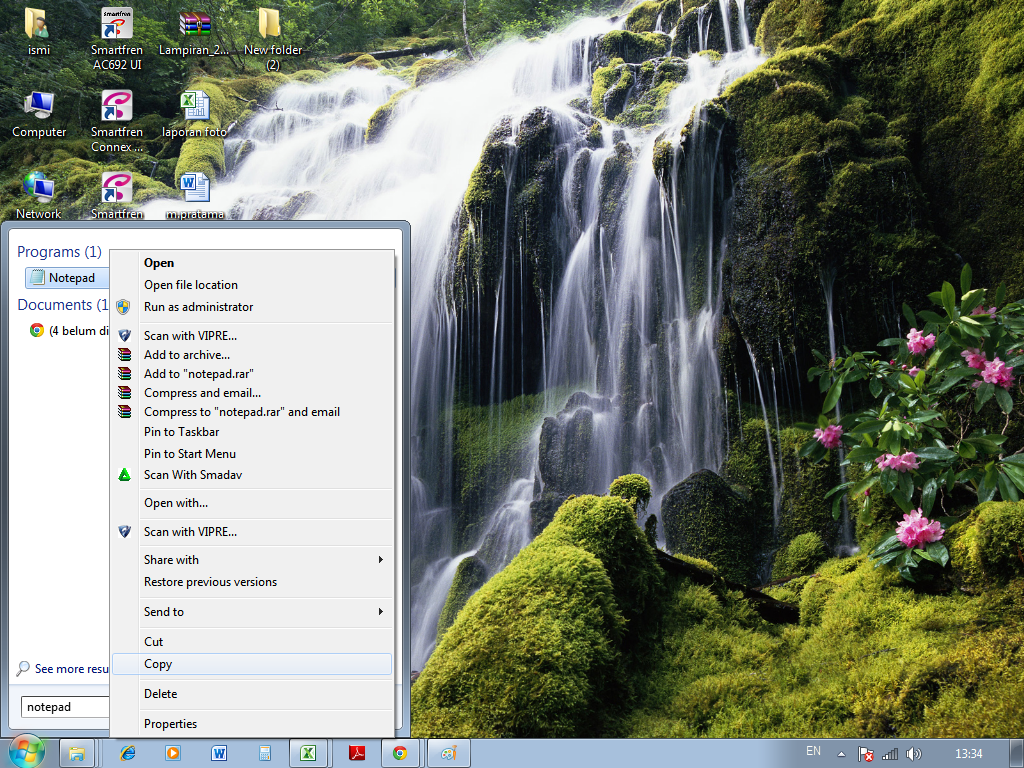
Task: Open the EN language selector in the tray
Action: point(813,752)
